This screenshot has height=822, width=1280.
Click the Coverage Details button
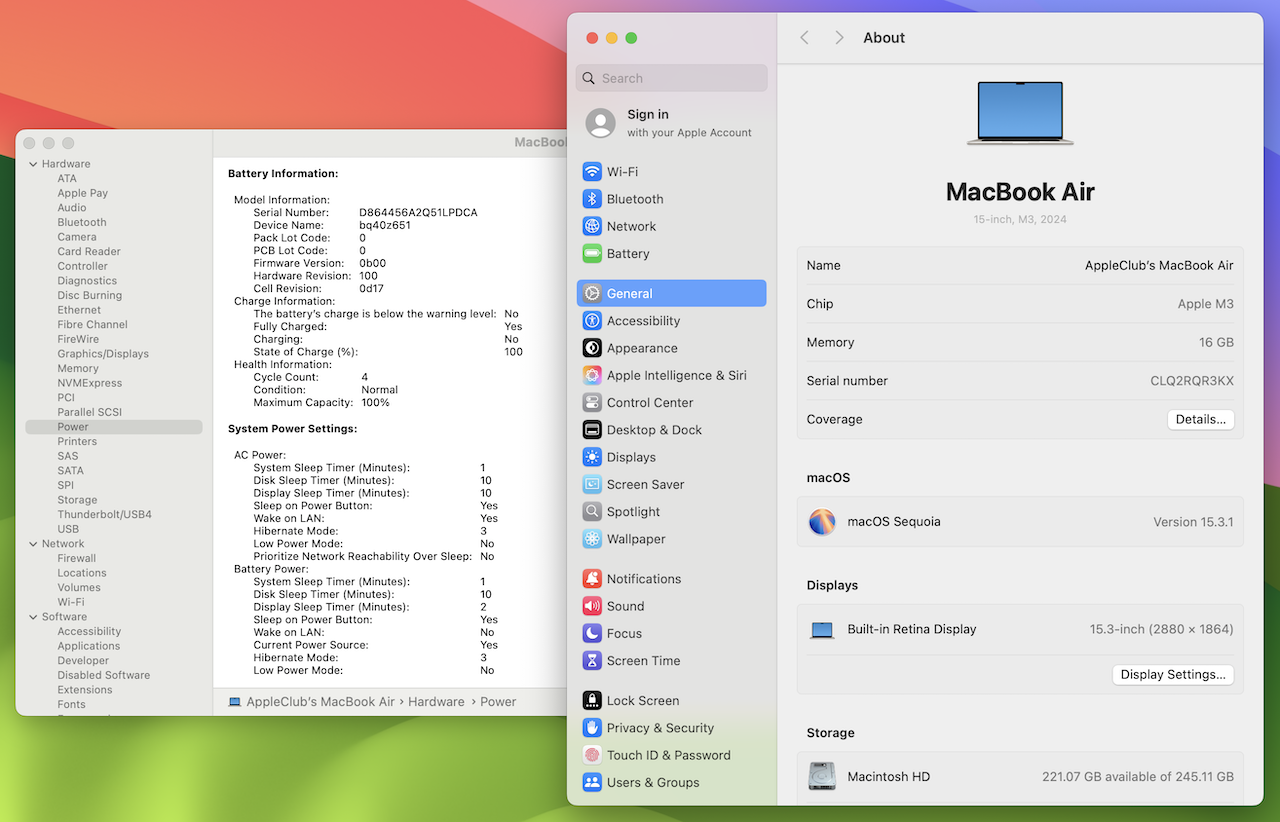coord(1201,419)
